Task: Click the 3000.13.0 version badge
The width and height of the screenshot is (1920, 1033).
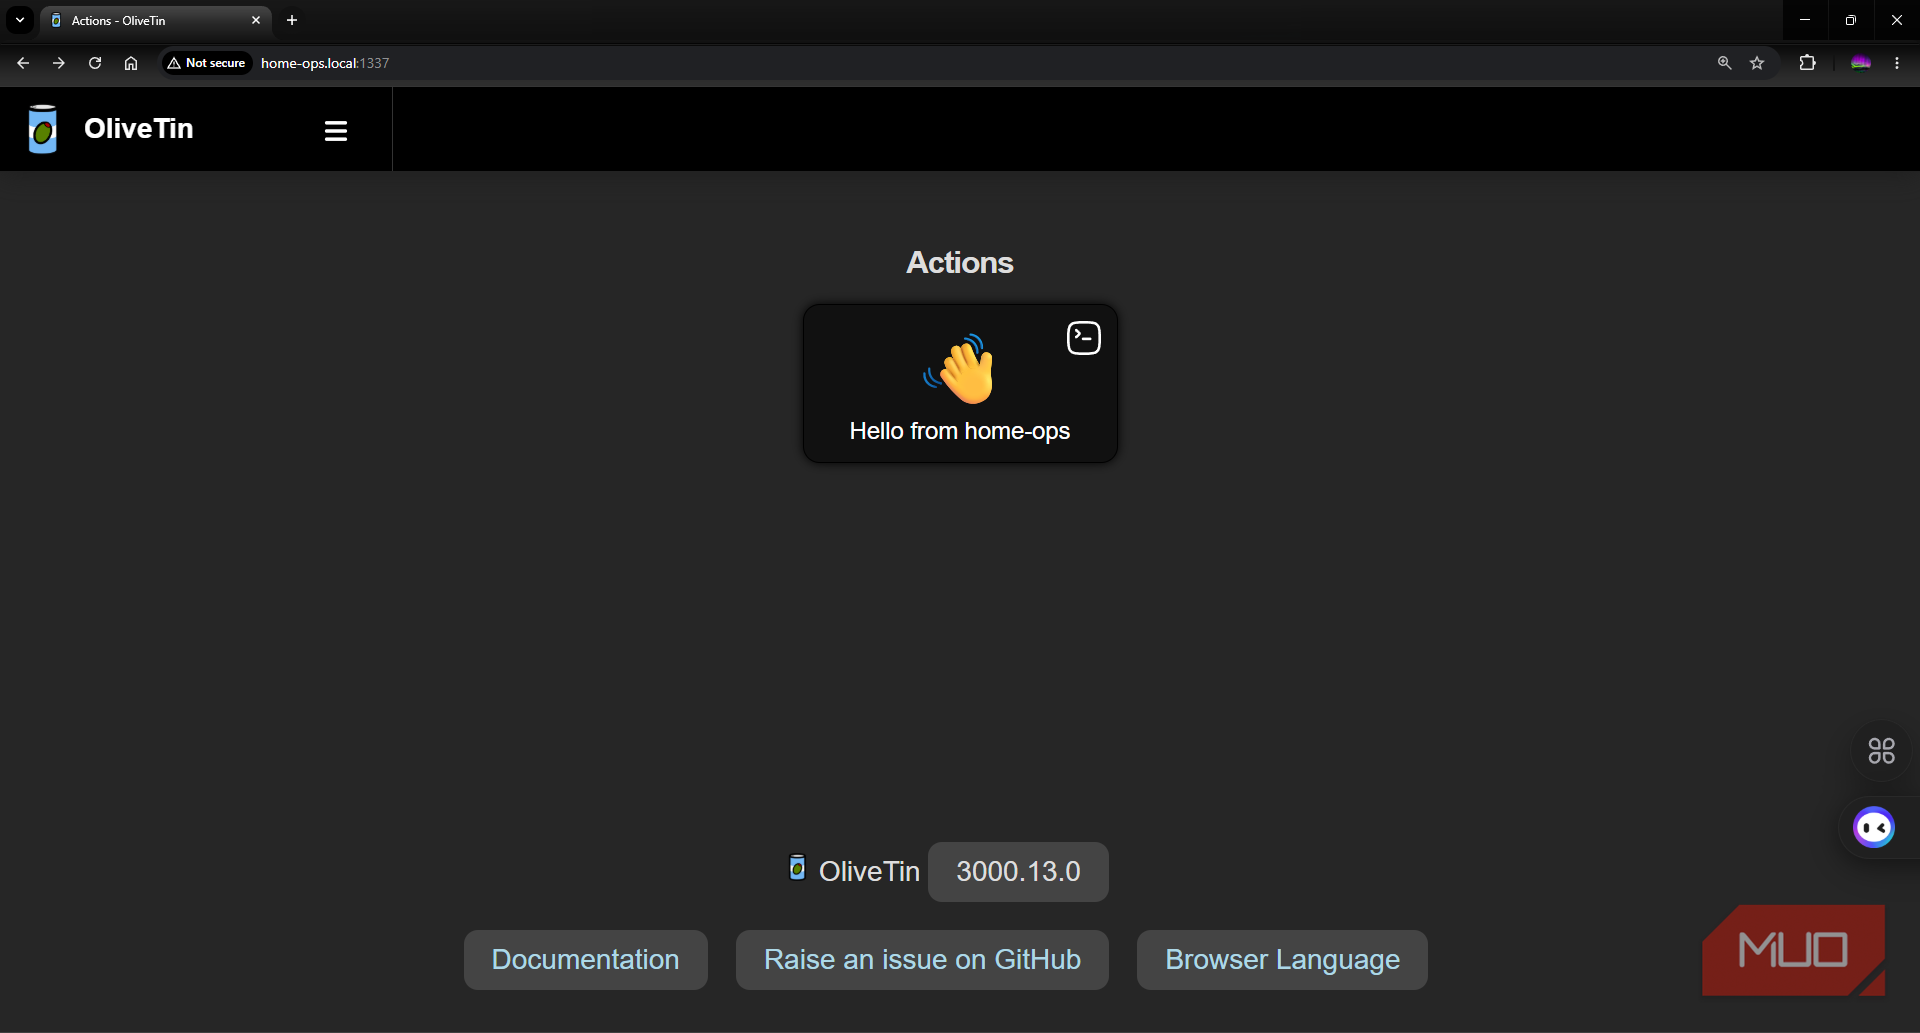Action: click(1018, 872)
